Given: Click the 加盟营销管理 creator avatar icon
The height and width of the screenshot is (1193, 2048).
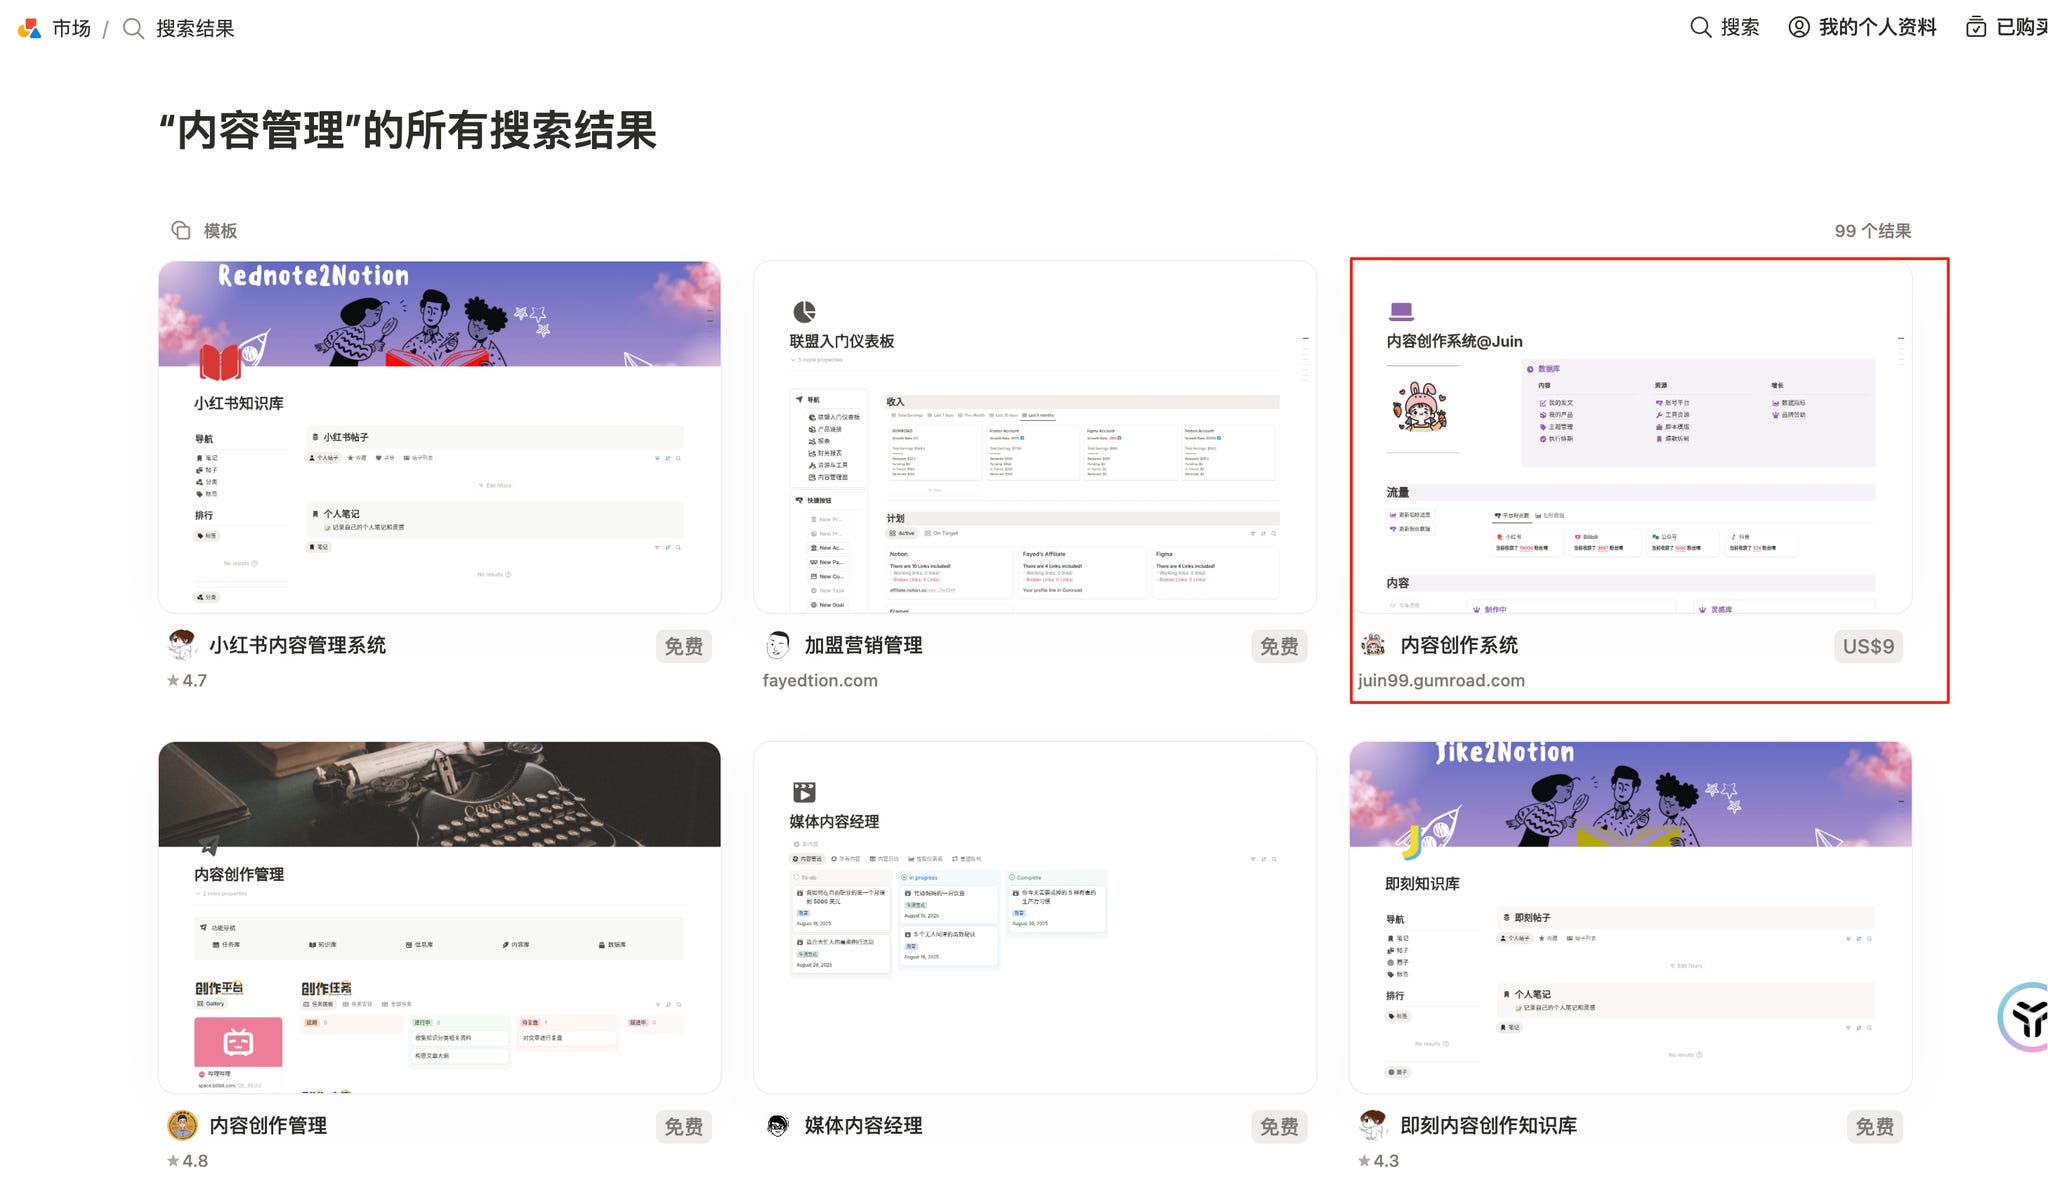Looking at the screenshot, I should tap(777, 645).
